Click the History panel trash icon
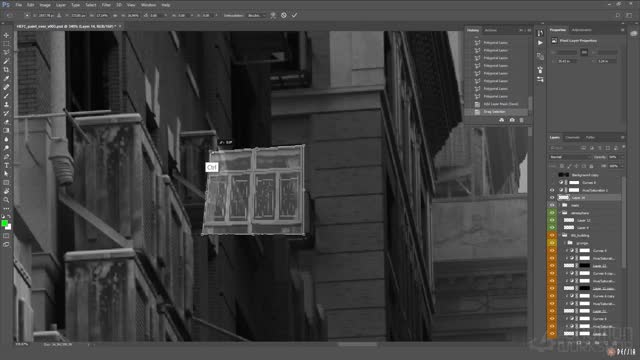640x360 pixels. [521, 120]
